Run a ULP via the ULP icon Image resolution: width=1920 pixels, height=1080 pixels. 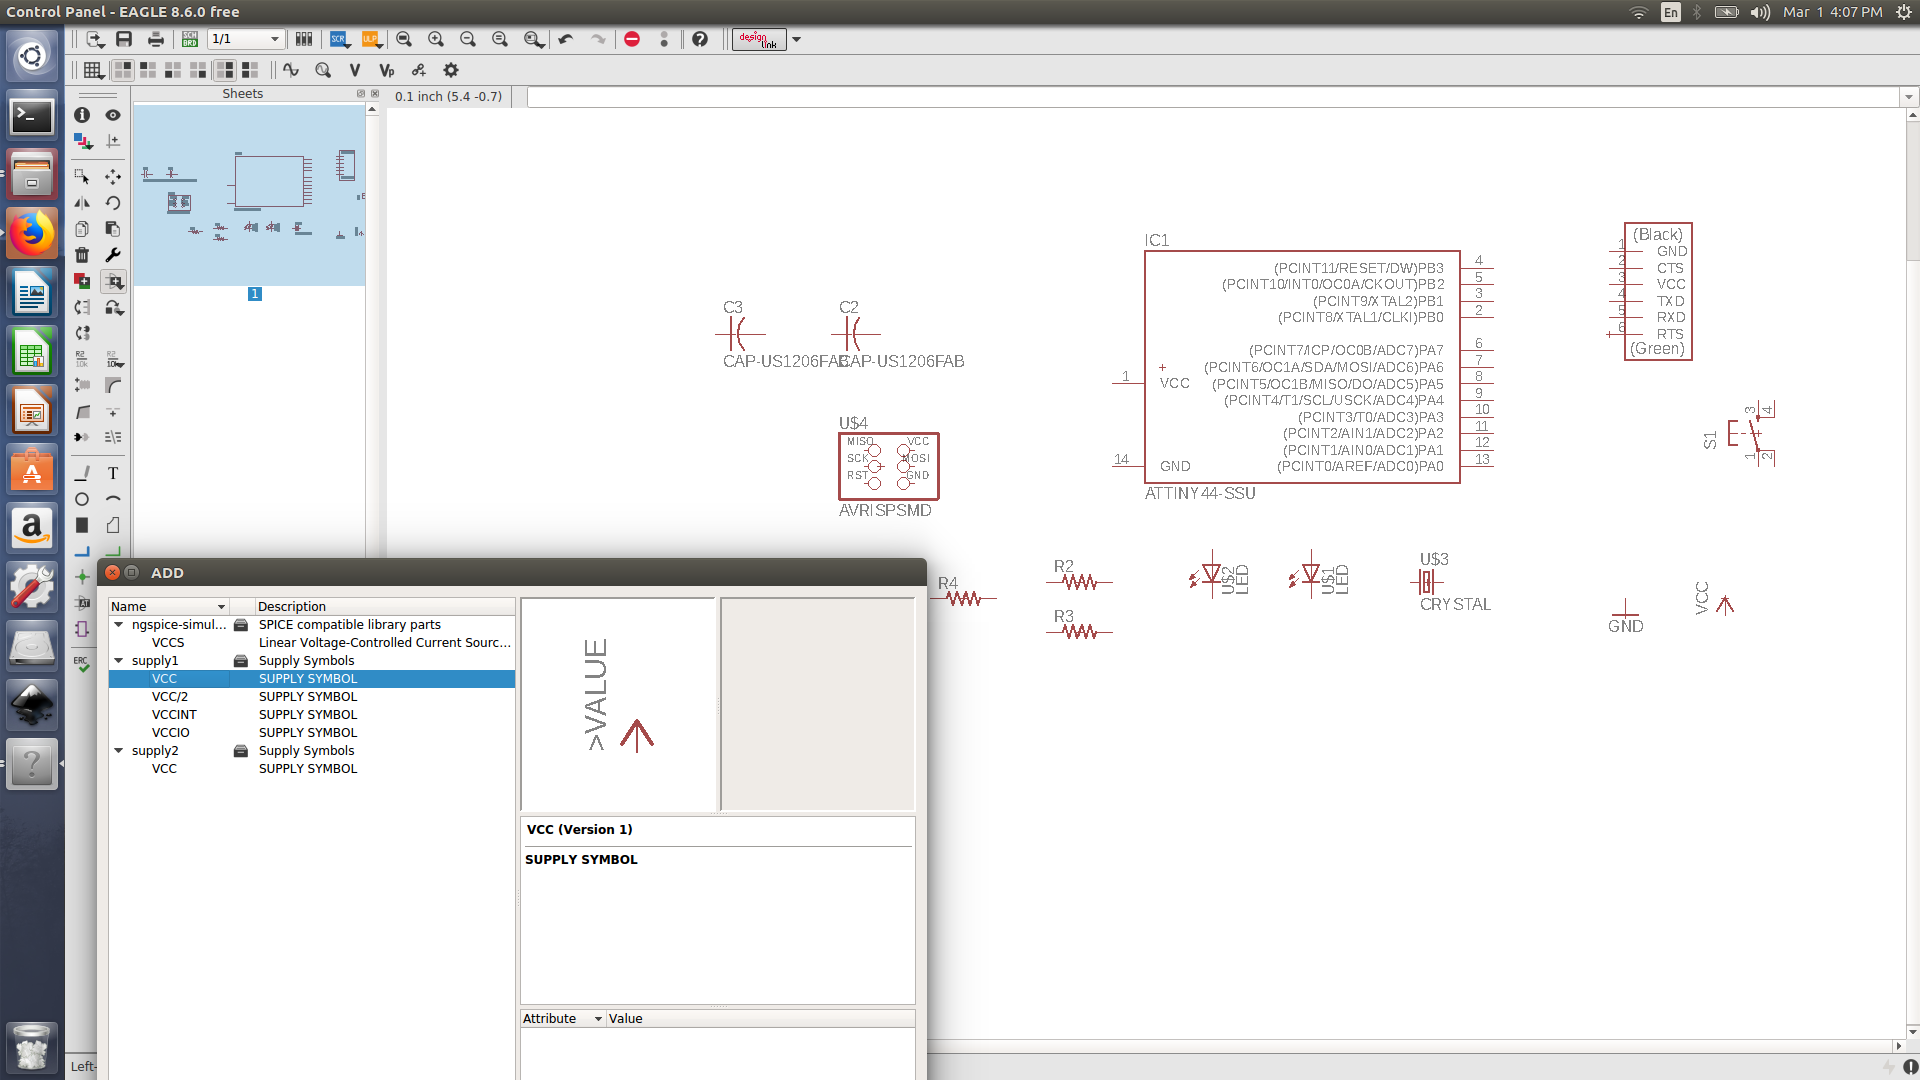click(x=372, y=39)
